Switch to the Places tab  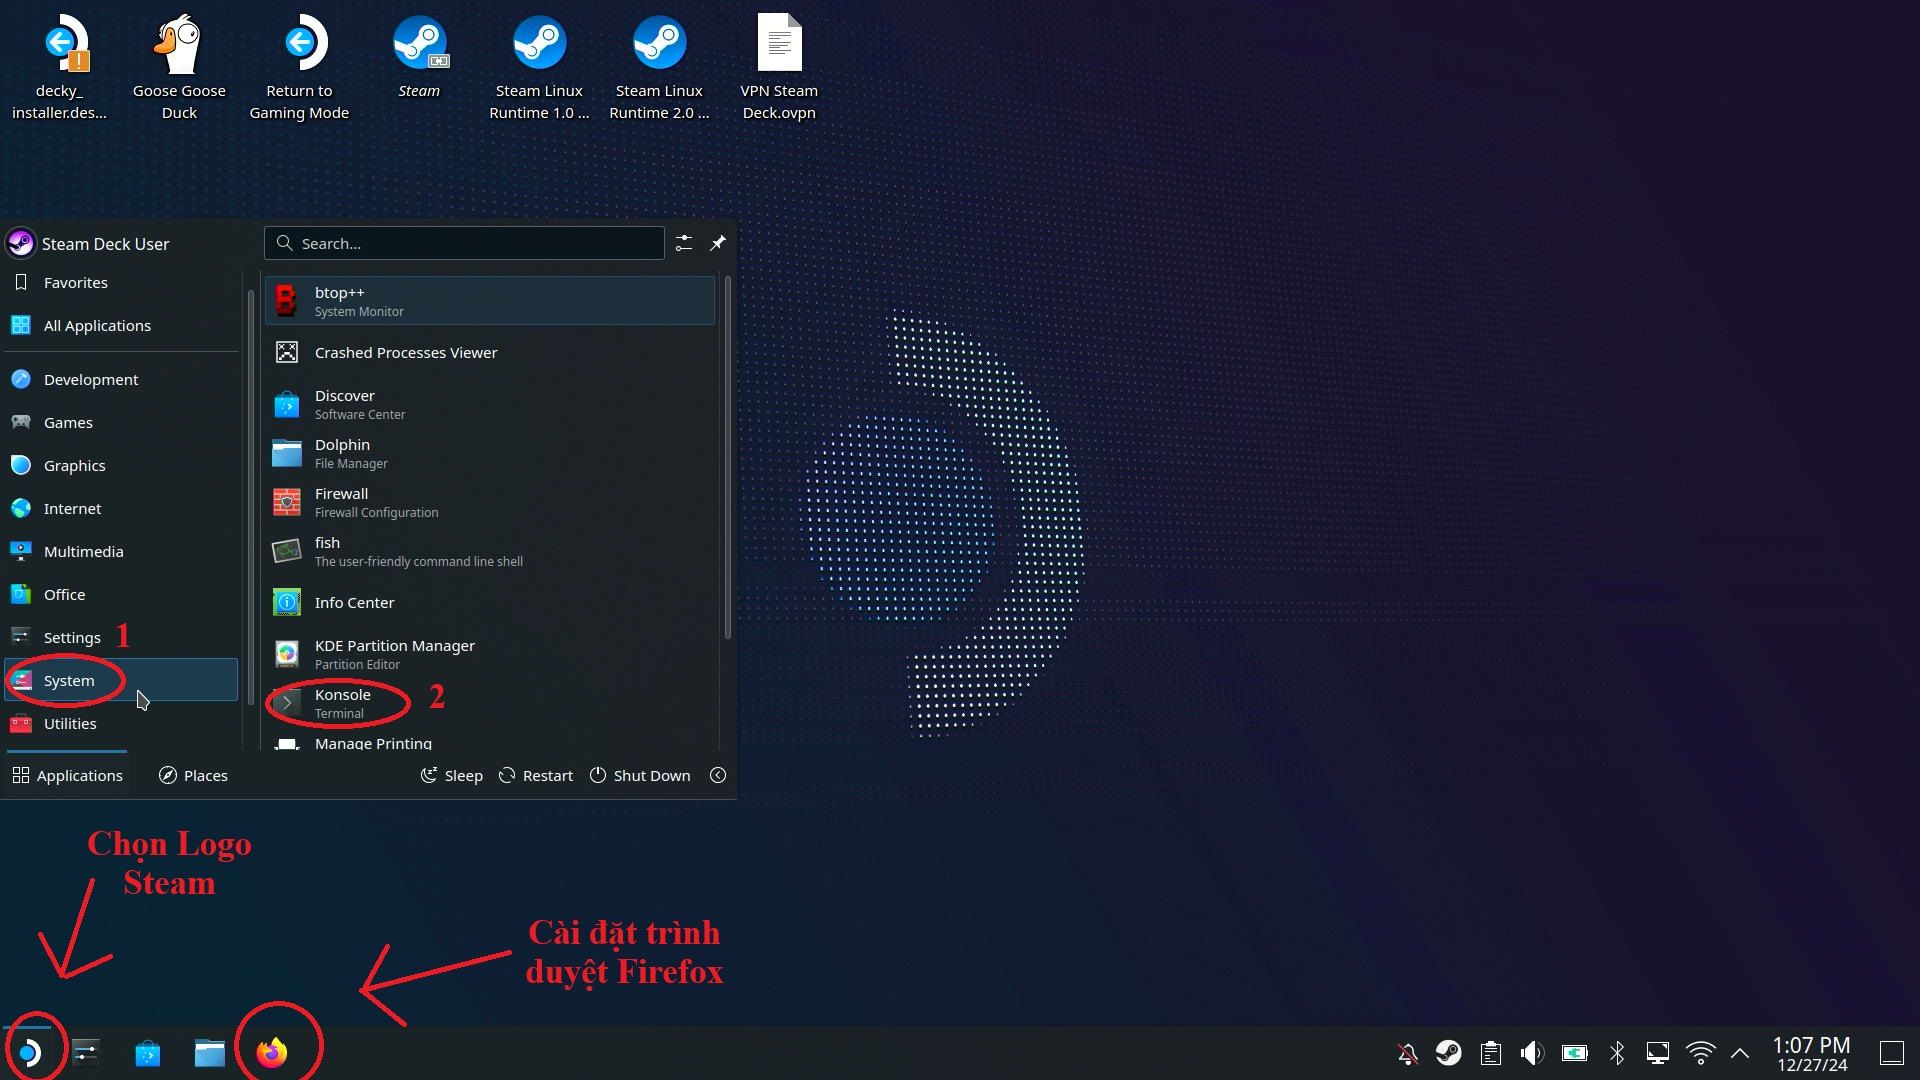click(x=194, y=776)
